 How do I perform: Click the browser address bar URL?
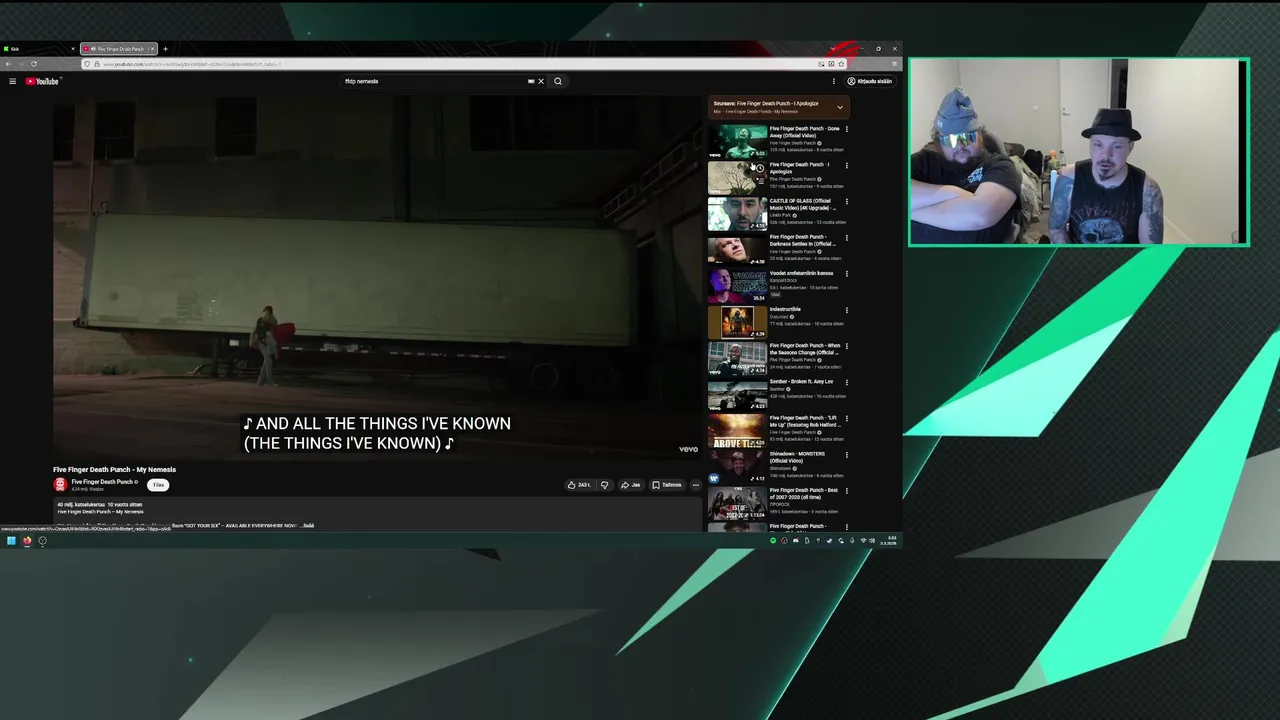coord(450,64)
